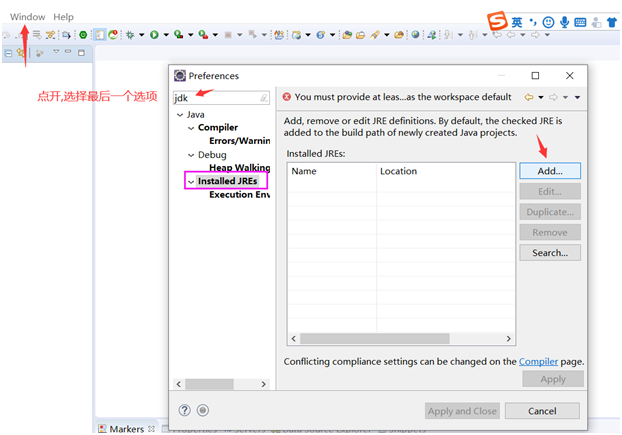The width and height of the screenshot is (622, 435).
Task: Click the Search flashlight icon
Action: click(x=375, y=35)
